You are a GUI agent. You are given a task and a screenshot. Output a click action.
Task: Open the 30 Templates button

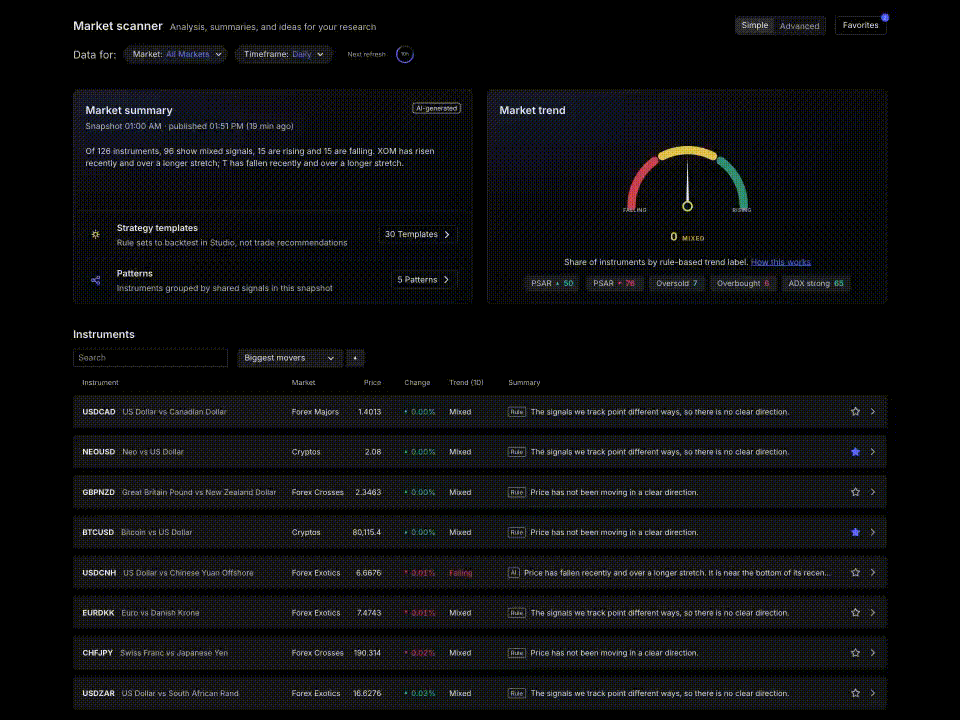point(417,234)
